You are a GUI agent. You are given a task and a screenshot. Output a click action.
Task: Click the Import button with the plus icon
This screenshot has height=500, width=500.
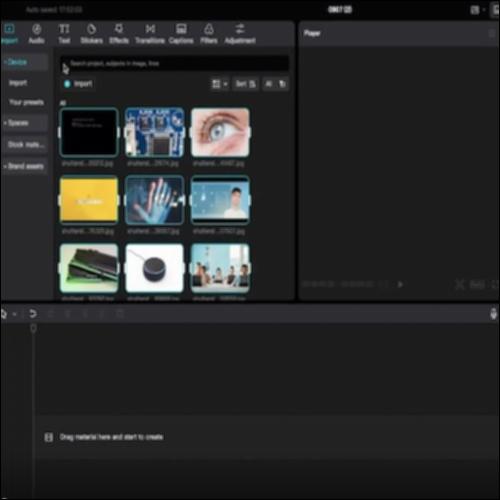point(78,84)
